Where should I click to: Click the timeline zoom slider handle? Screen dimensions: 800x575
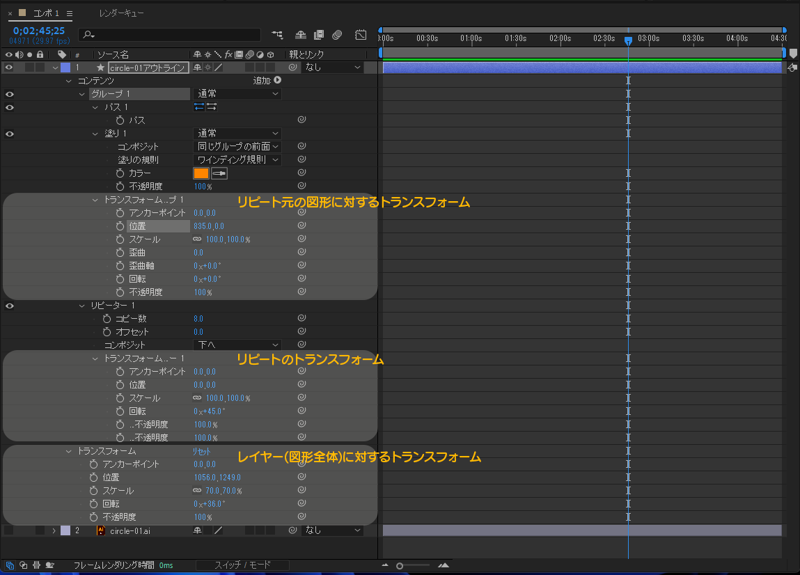[400, 565]
